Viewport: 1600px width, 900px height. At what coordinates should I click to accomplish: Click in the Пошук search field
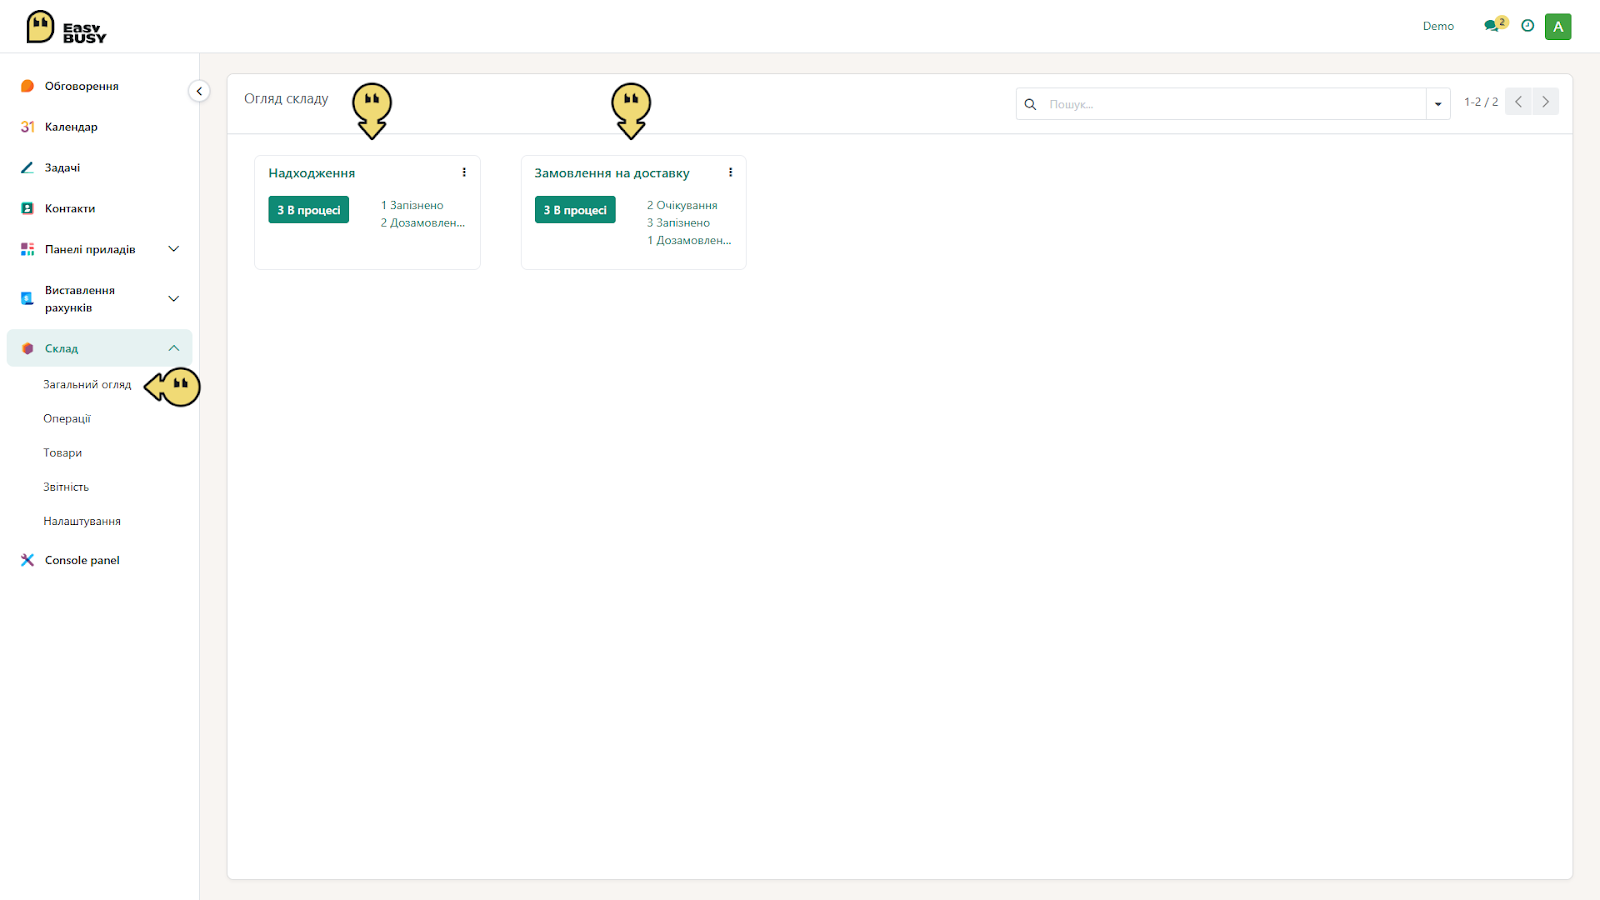[x=1234, y=104]
